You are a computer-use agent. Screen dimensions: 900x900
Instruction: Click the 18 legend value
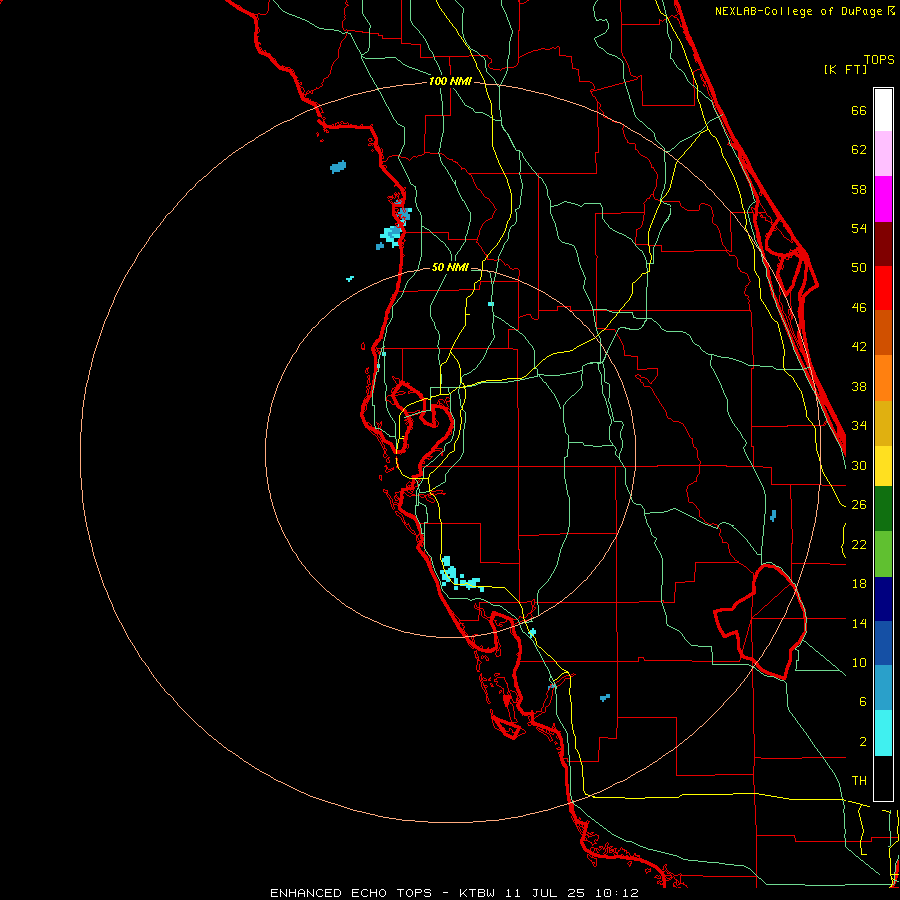859,584
